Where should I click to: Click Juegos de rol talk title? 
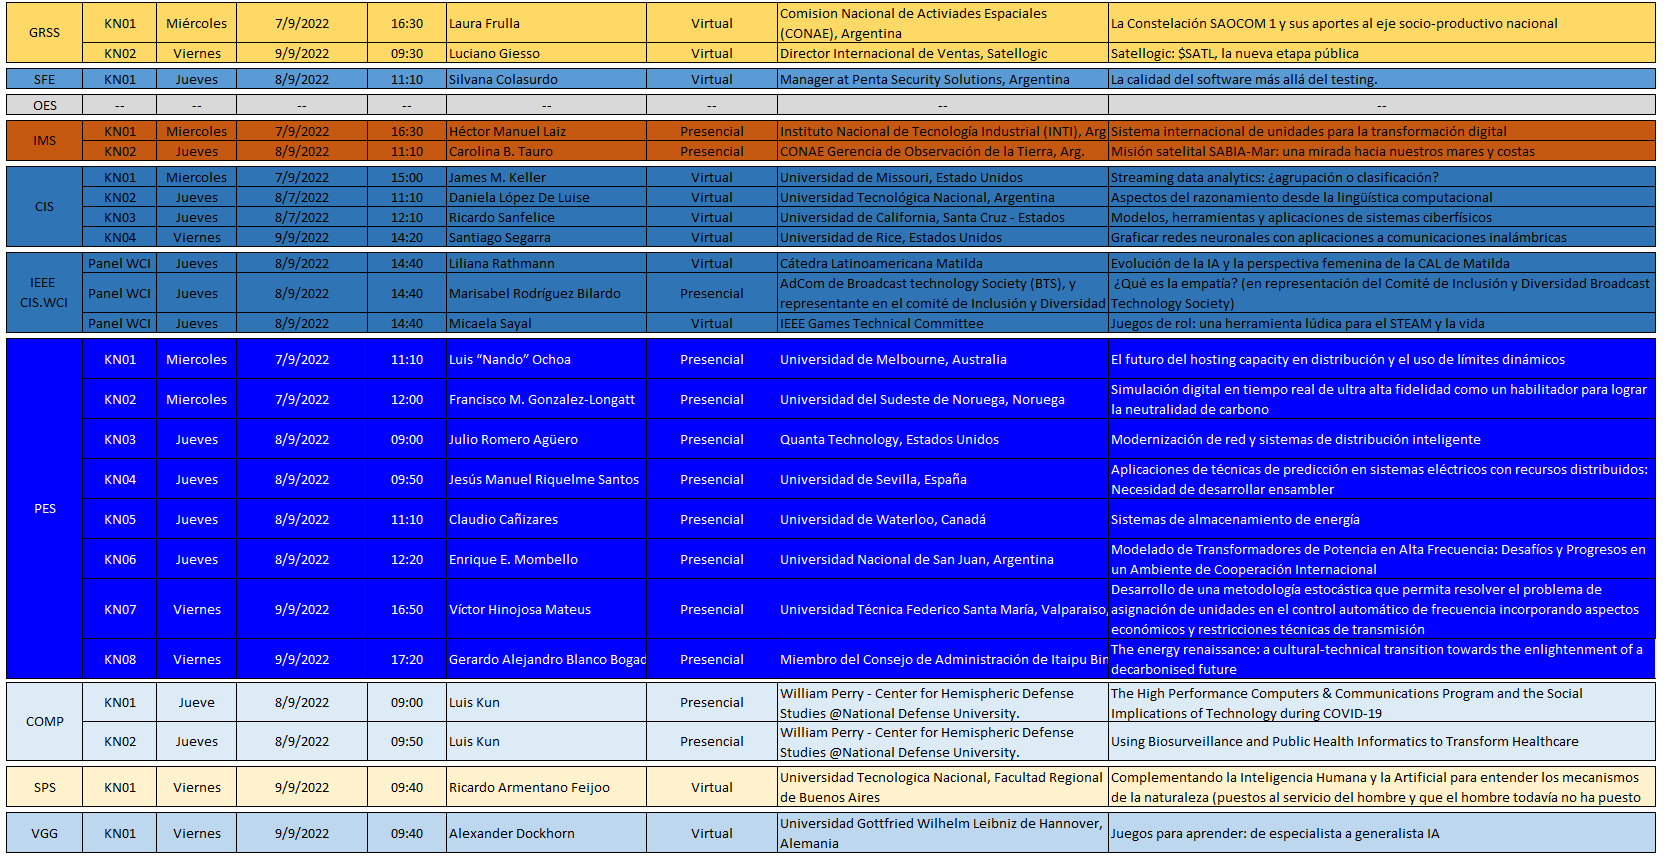(1297, 323)
